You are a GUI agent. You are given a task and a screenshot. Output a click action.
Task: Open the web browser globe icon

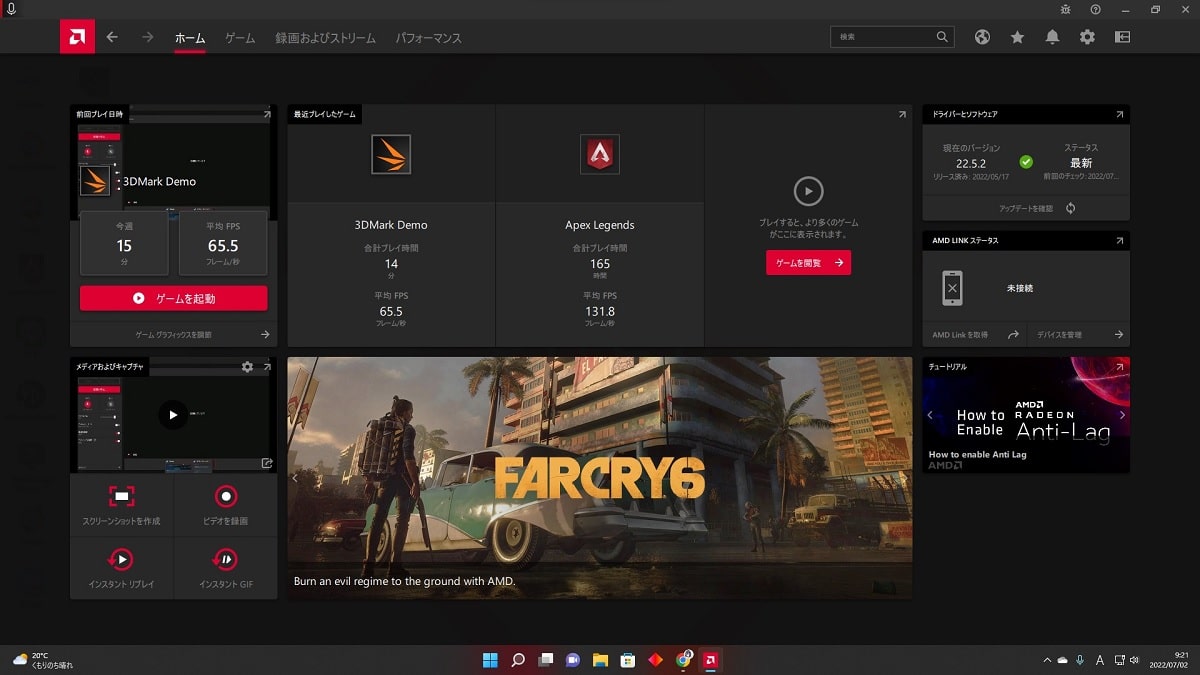tap(982, 37)
